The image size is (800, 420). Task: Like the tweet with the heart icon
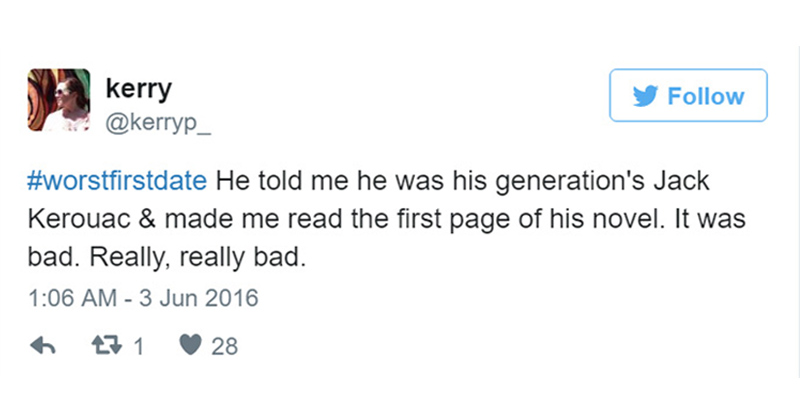coord(191,346)
